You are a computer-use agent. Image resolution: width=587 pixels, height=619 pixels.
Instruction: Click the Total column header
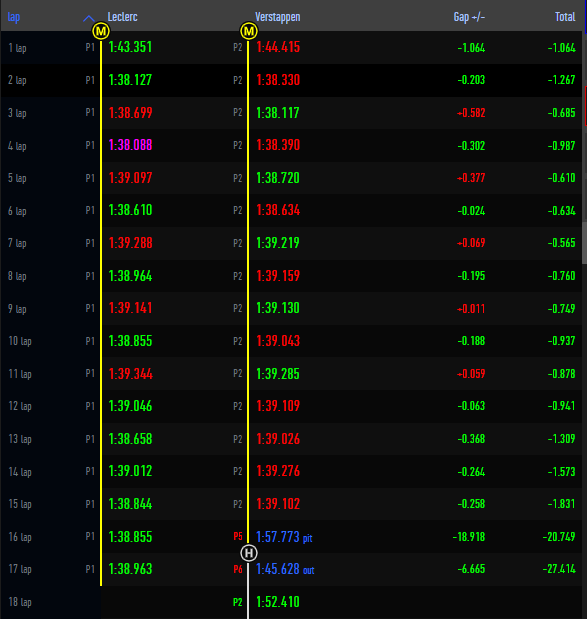(x=565, y=17)
